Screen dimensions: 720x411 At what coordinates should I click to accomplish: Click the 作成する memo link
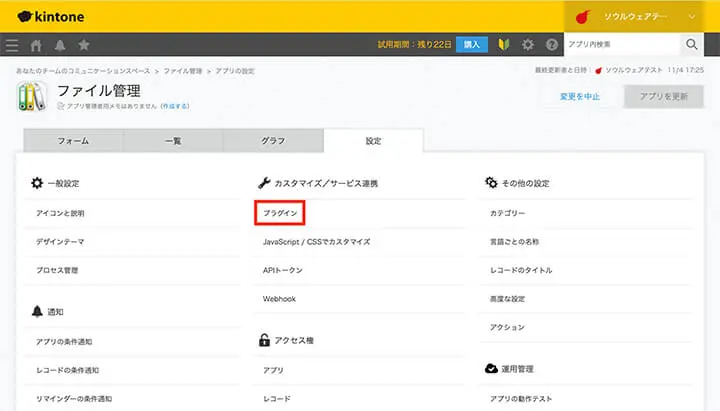pos(175,106)
